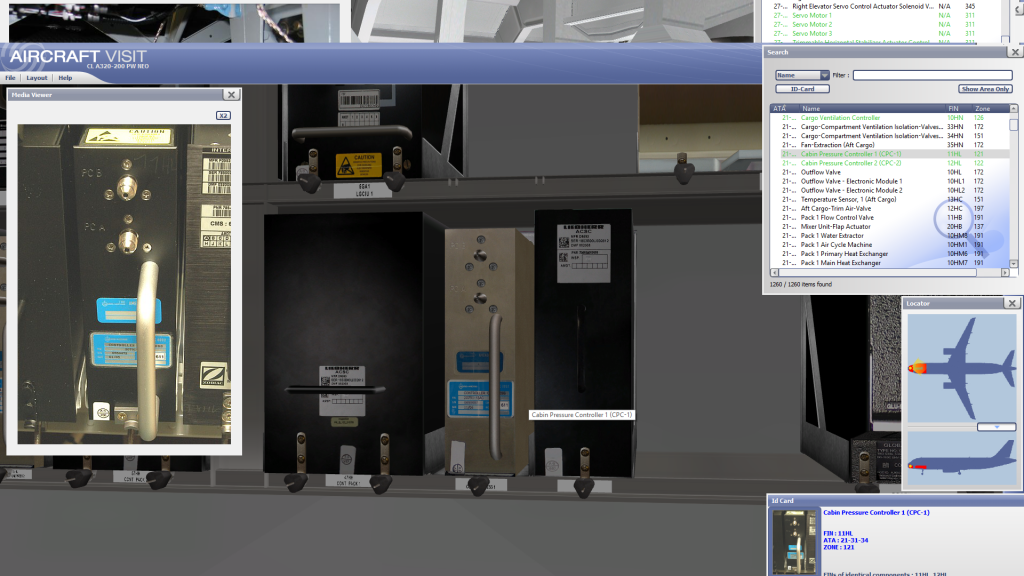Click the Show Area Only button

click(985, 89)
